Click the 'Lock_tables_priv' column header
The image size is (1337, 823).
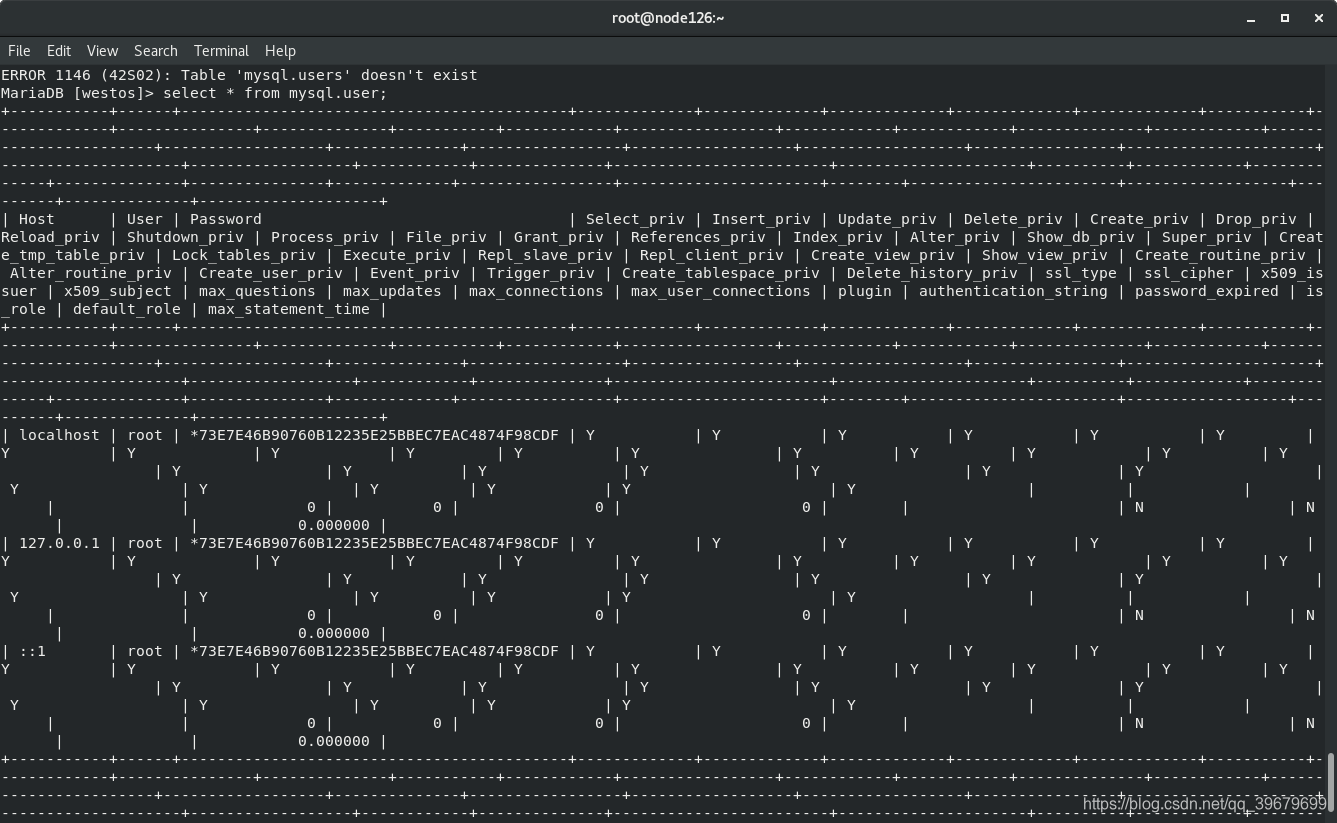click(x=244, y=255)
